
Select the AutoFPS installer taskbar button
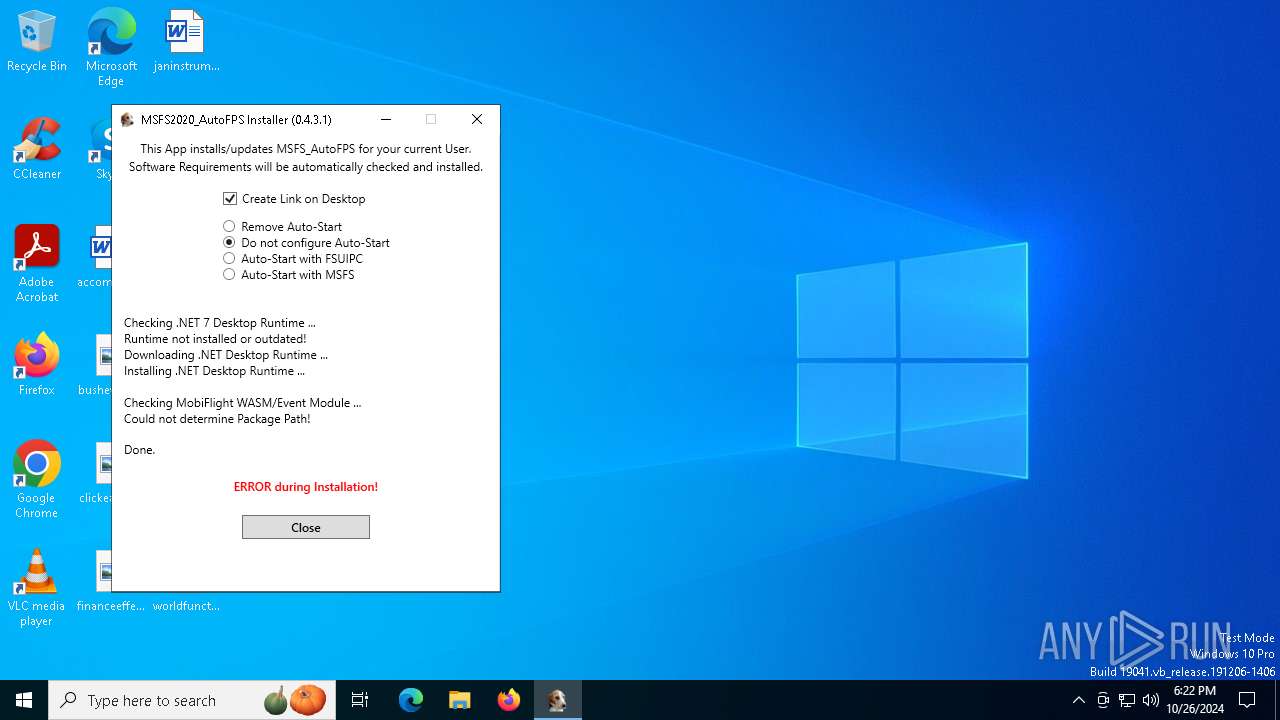(557, 700)
